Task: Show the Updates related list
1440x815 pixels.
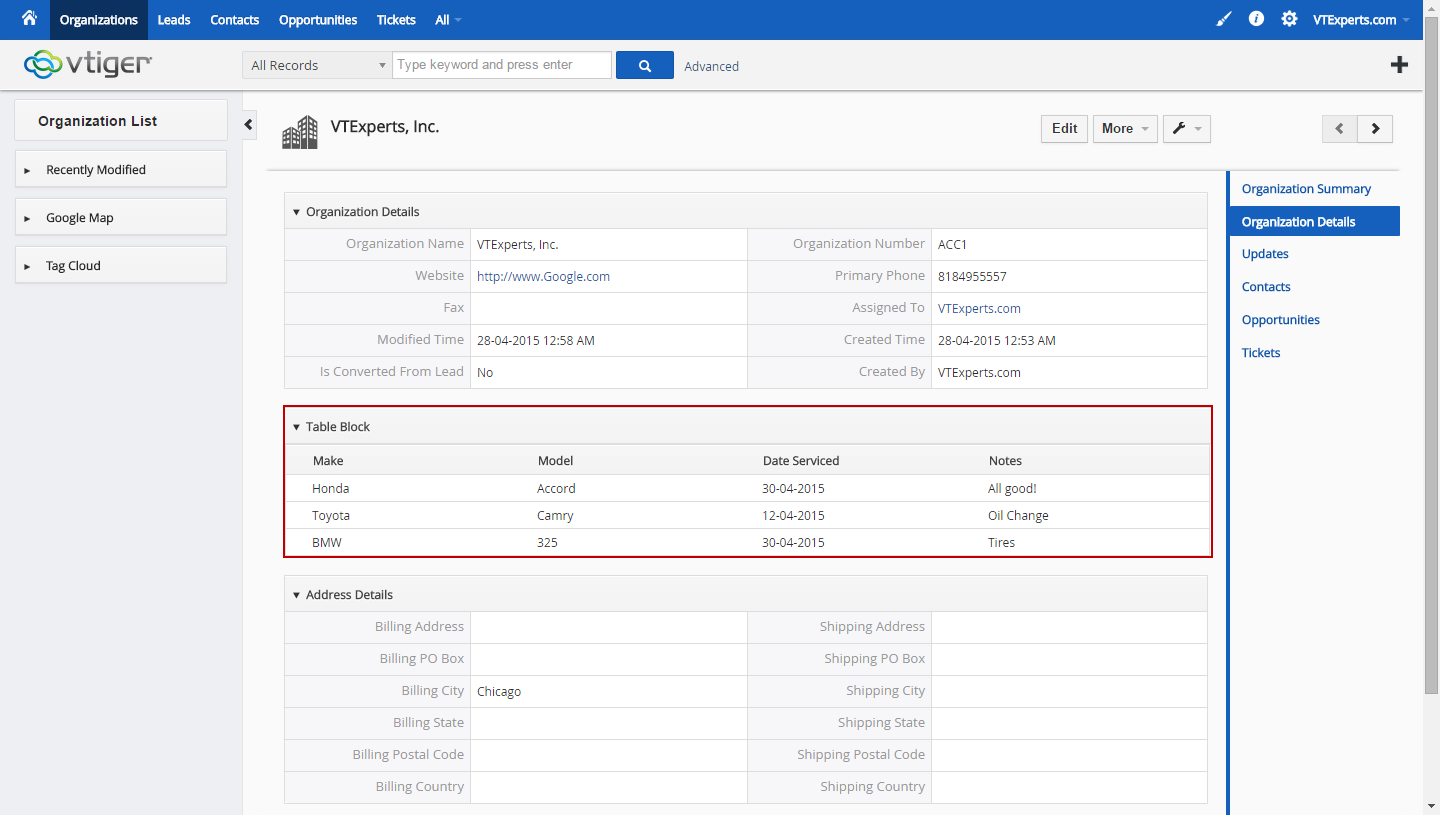Action: [x=1265, y=254]
